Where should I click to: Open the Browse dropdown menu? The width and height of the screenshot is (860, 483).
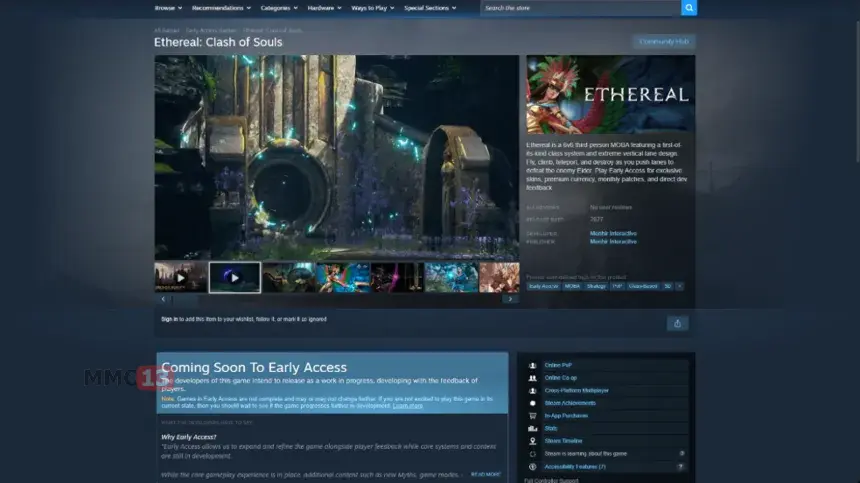pos(167,8)
